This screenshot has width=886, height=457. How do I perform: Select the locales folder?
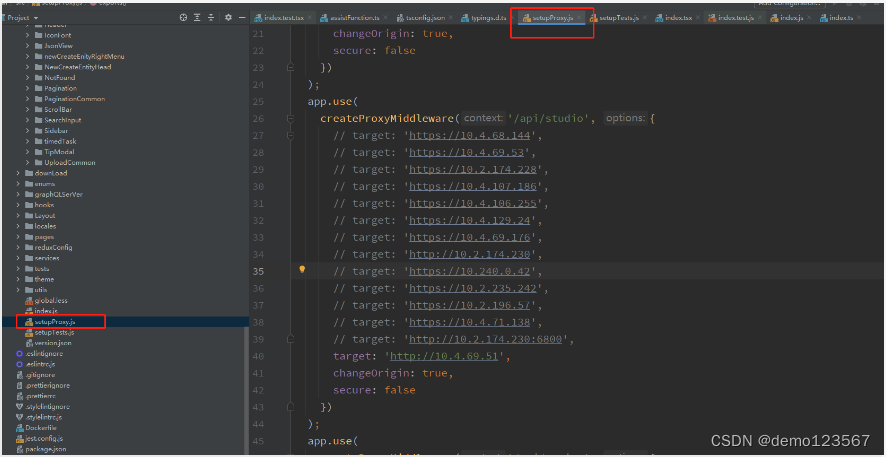[45, 226]
